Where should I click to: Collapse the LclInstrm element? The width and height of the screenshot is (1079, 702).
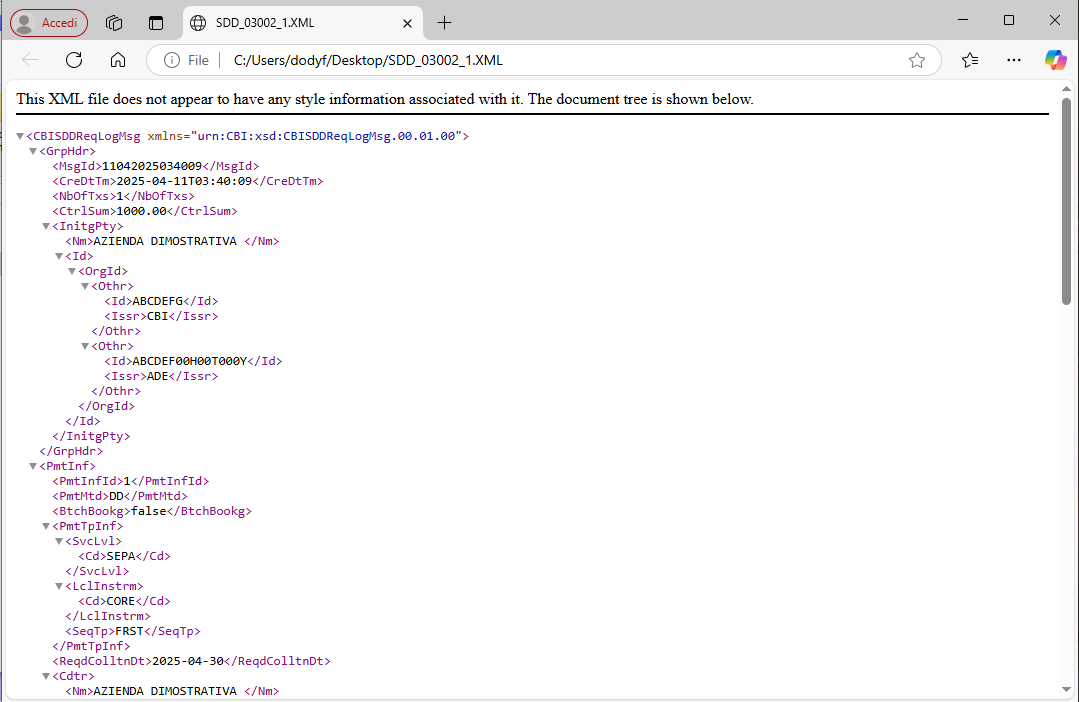click(59, 586)
